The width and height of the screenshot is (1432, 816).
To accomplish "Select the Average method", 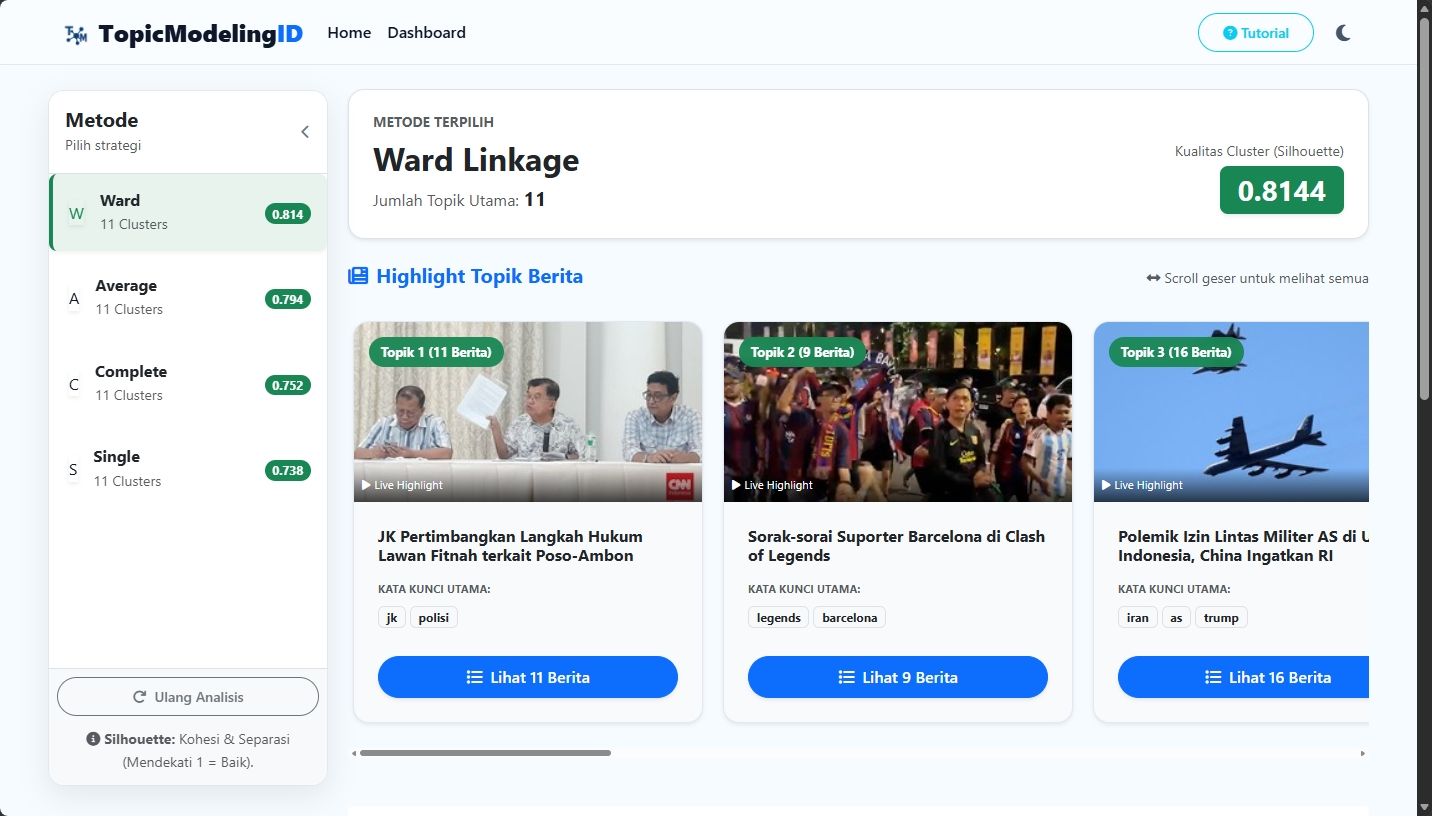I will pos(188,298).
